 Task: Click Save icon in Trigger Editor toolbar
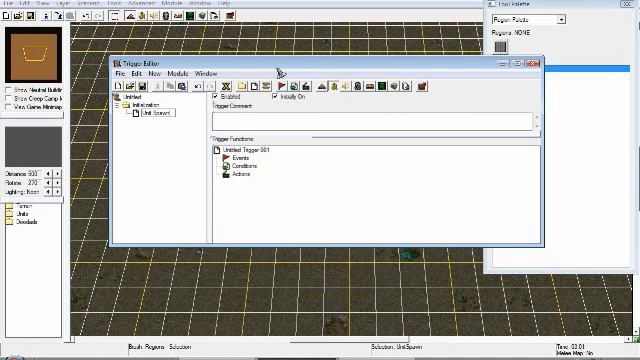pyautogui.click(x=142, y=86)
